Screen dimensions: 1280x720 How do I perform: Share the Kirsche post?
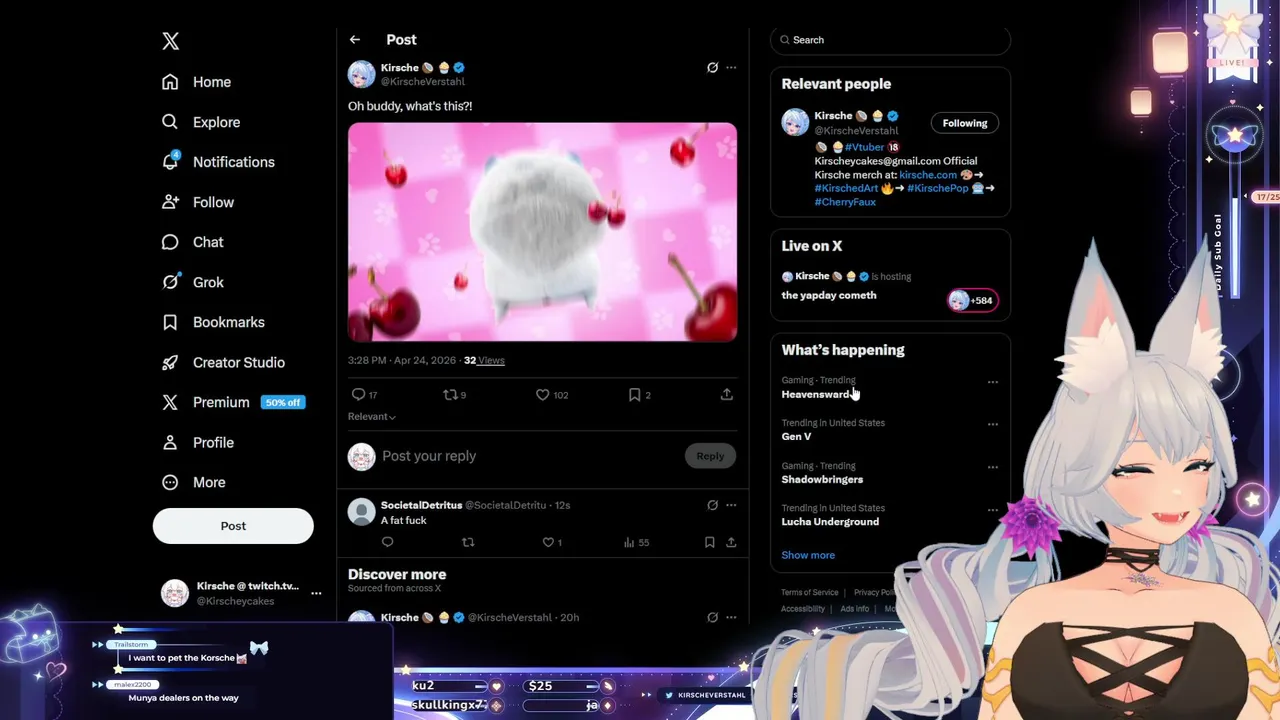pos(727,395)
